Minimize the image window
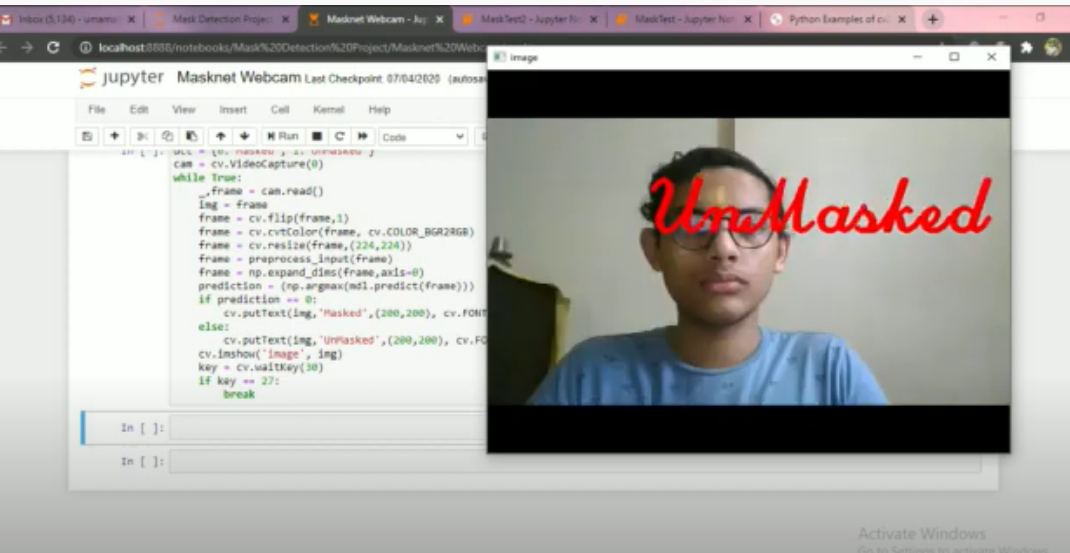This screenshot has height=553, width=1070. click(918, 57)
